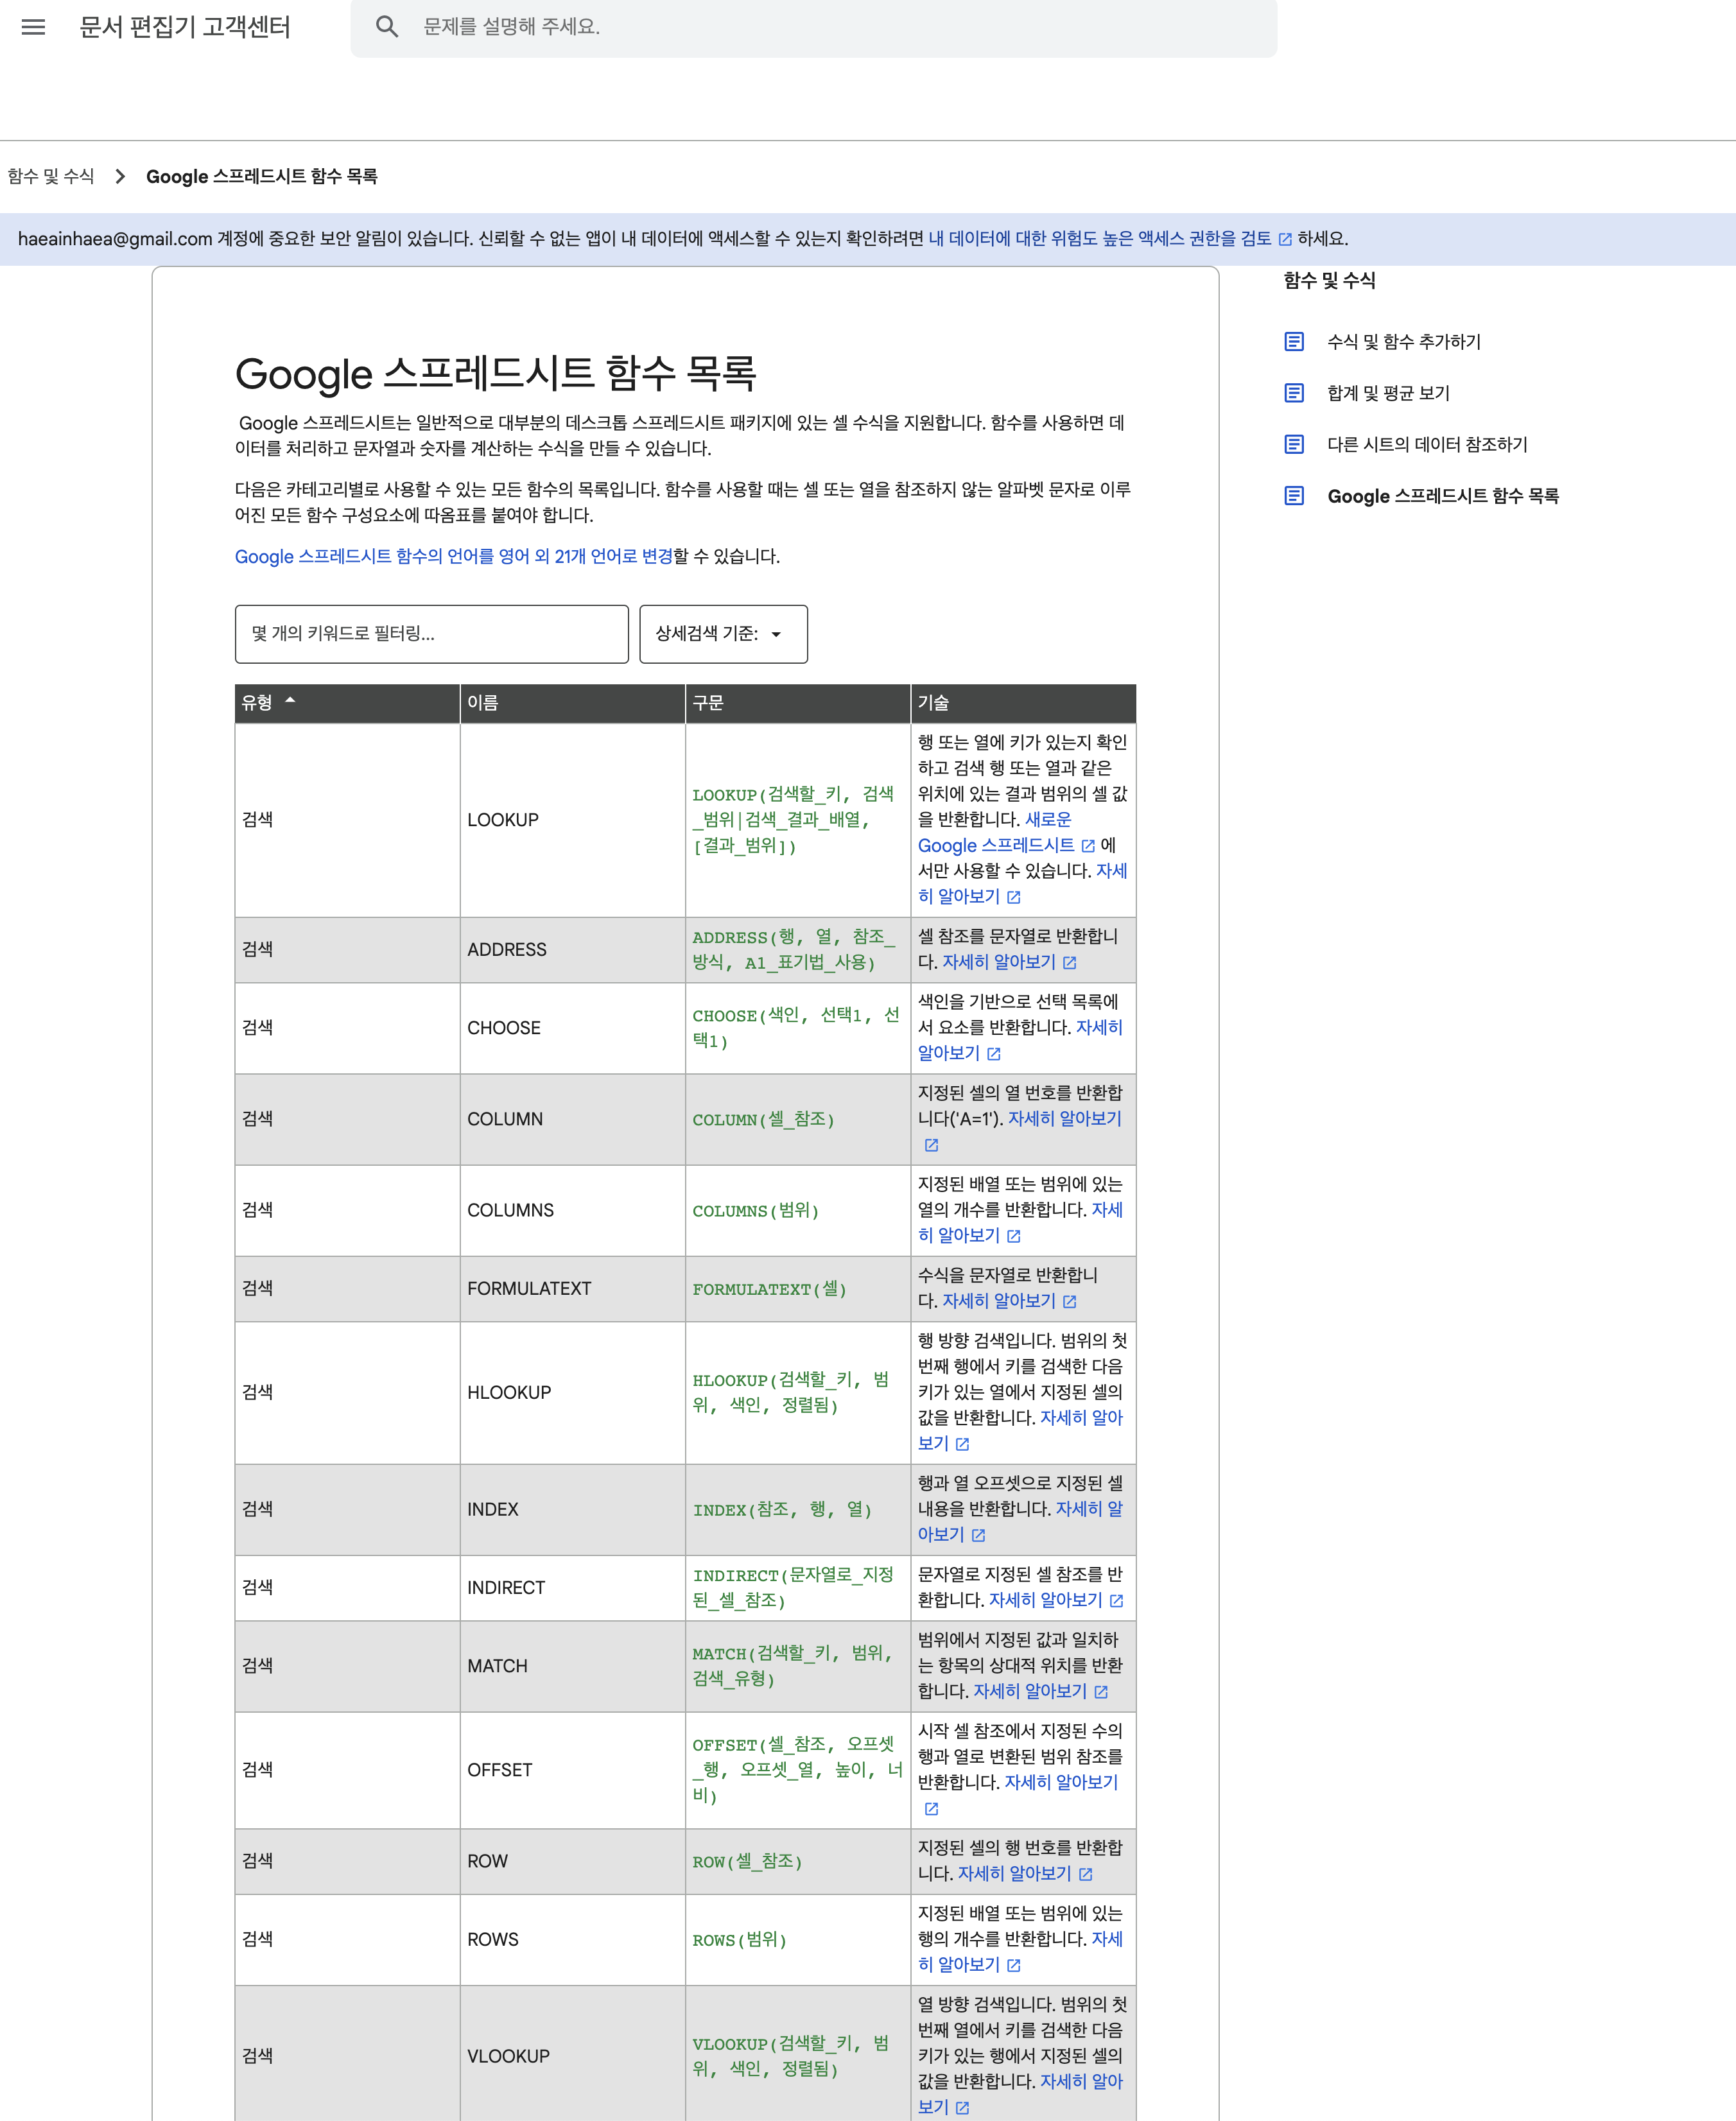Open sidebar item 'Google 스프레드시트 함수 목록'

[1443, 496]
